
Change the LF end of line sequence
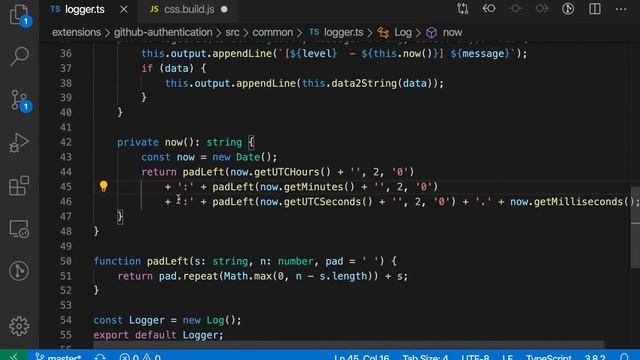coord(507,356)
